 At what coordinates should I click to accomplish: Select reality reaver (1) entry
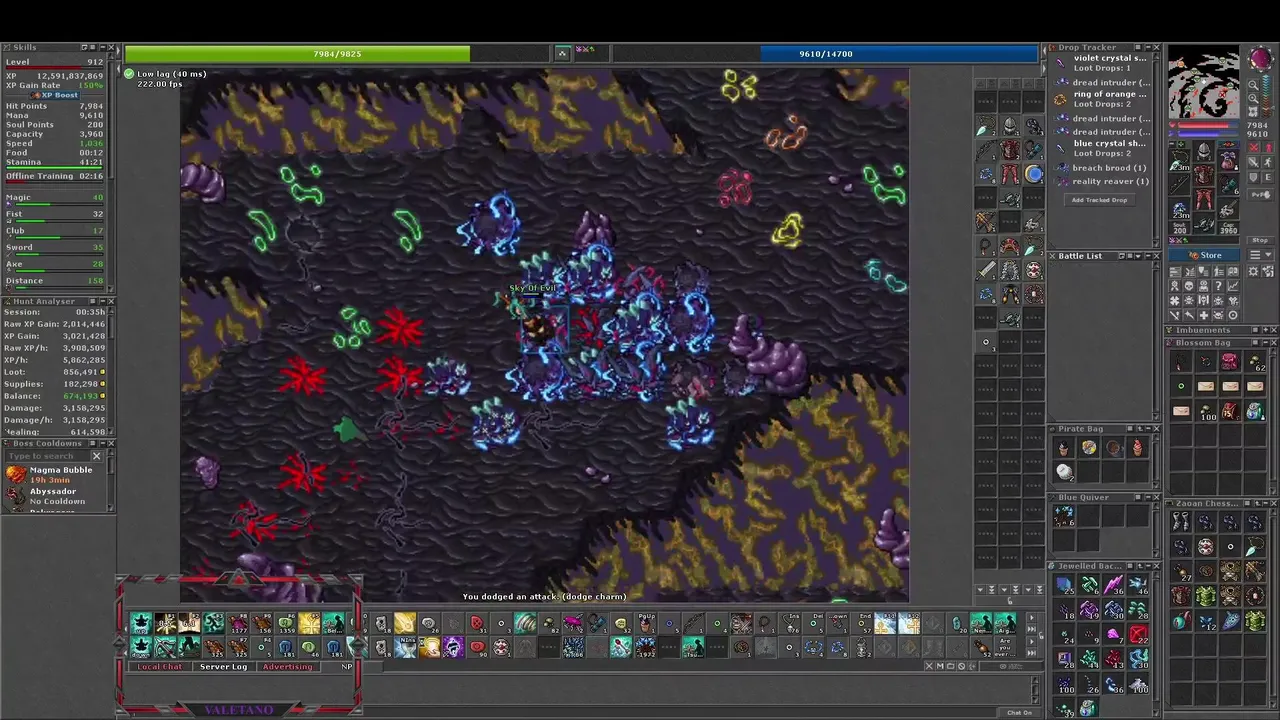point(1100,181)
